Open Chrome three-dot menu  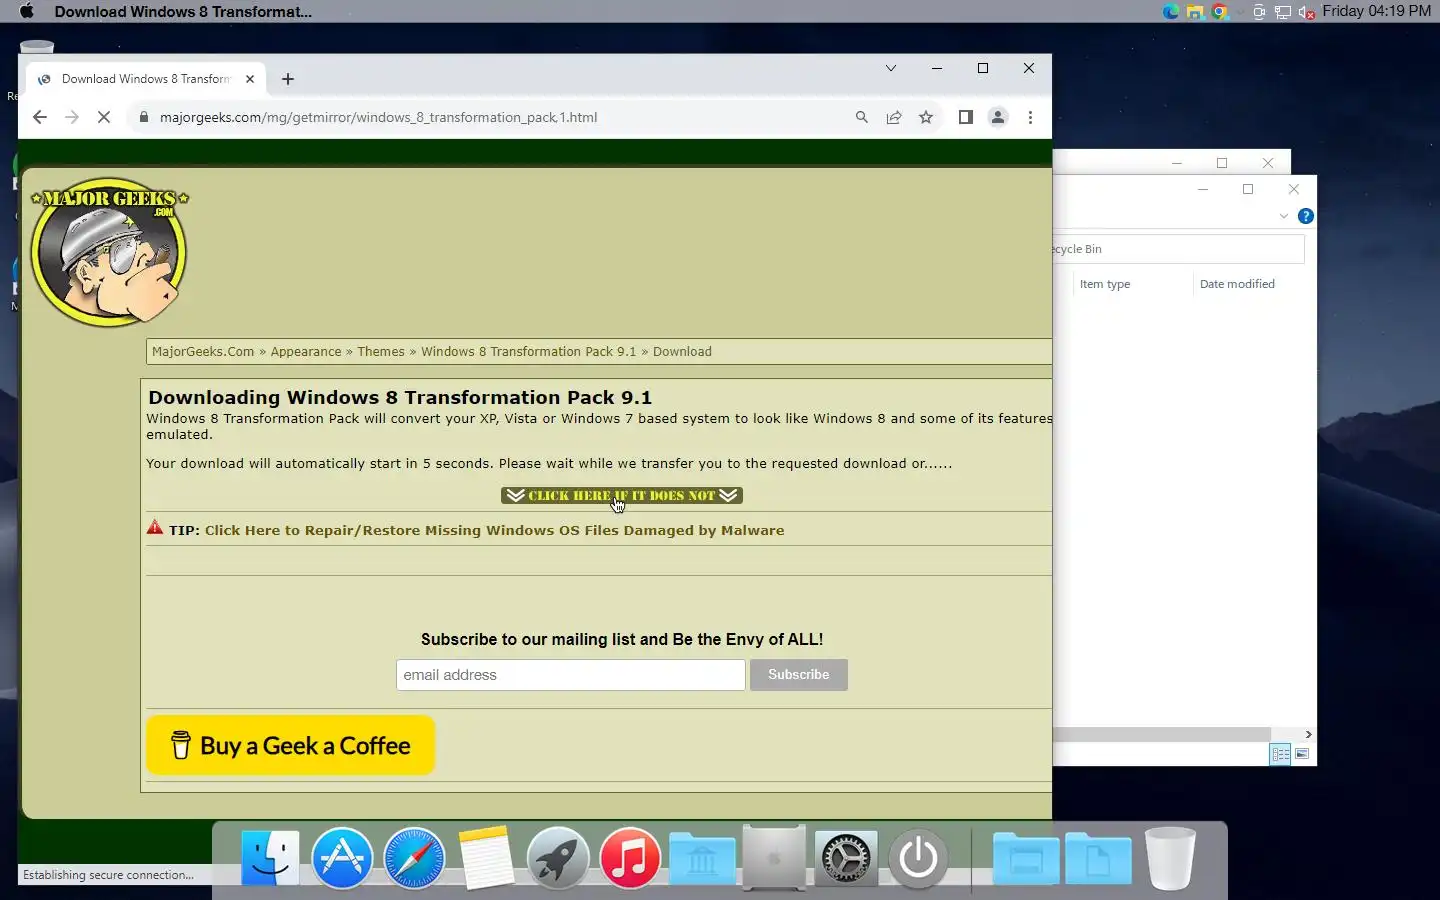pos(1030,117)
